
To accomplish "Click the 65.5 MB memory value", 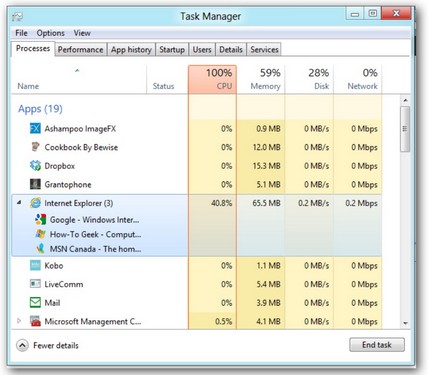I will click(x=266, y=203).
